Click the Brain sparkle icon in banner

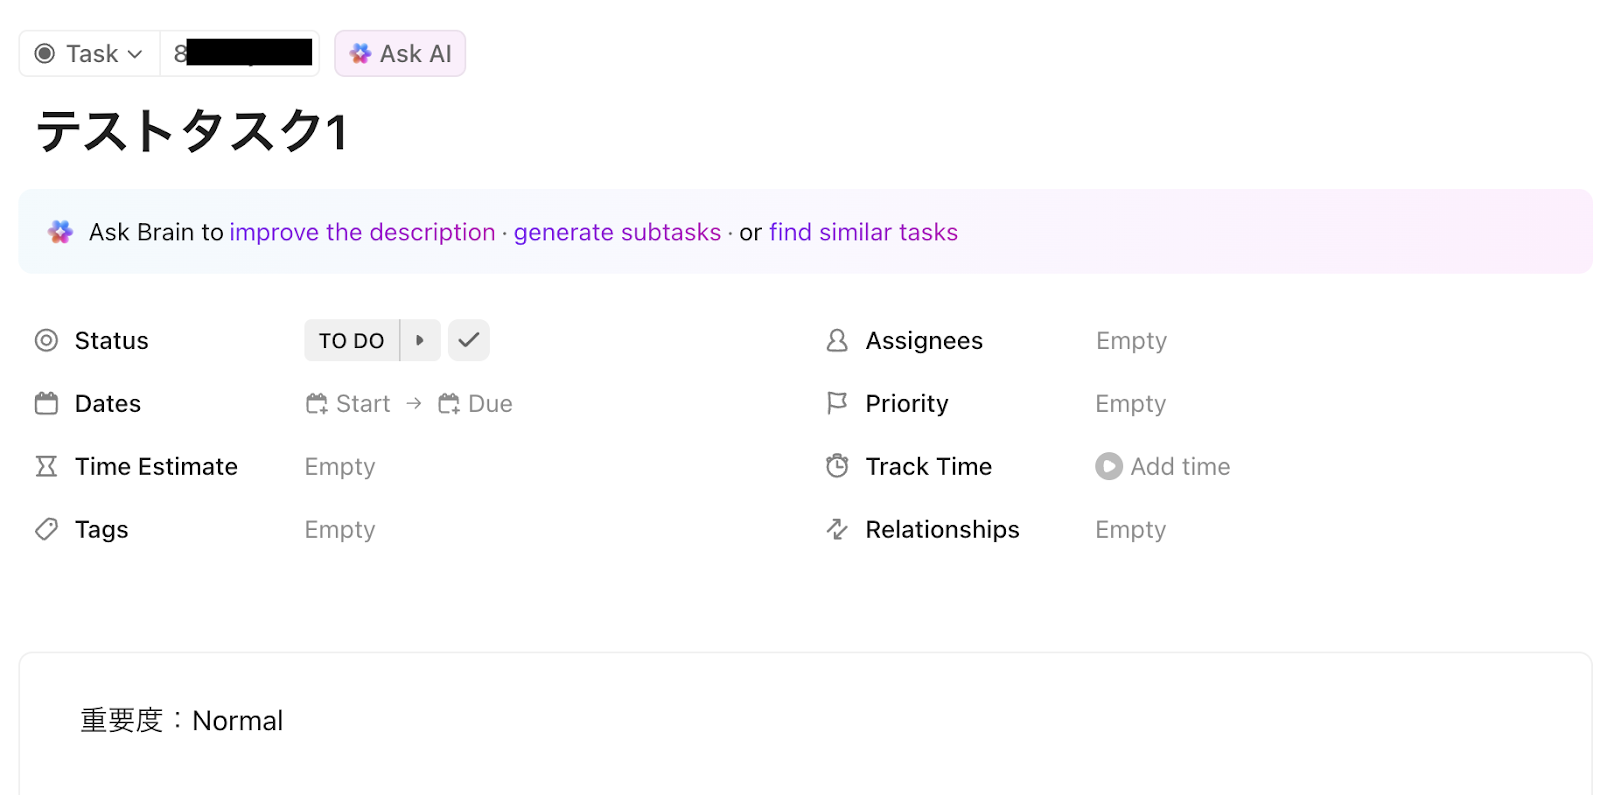61,232
